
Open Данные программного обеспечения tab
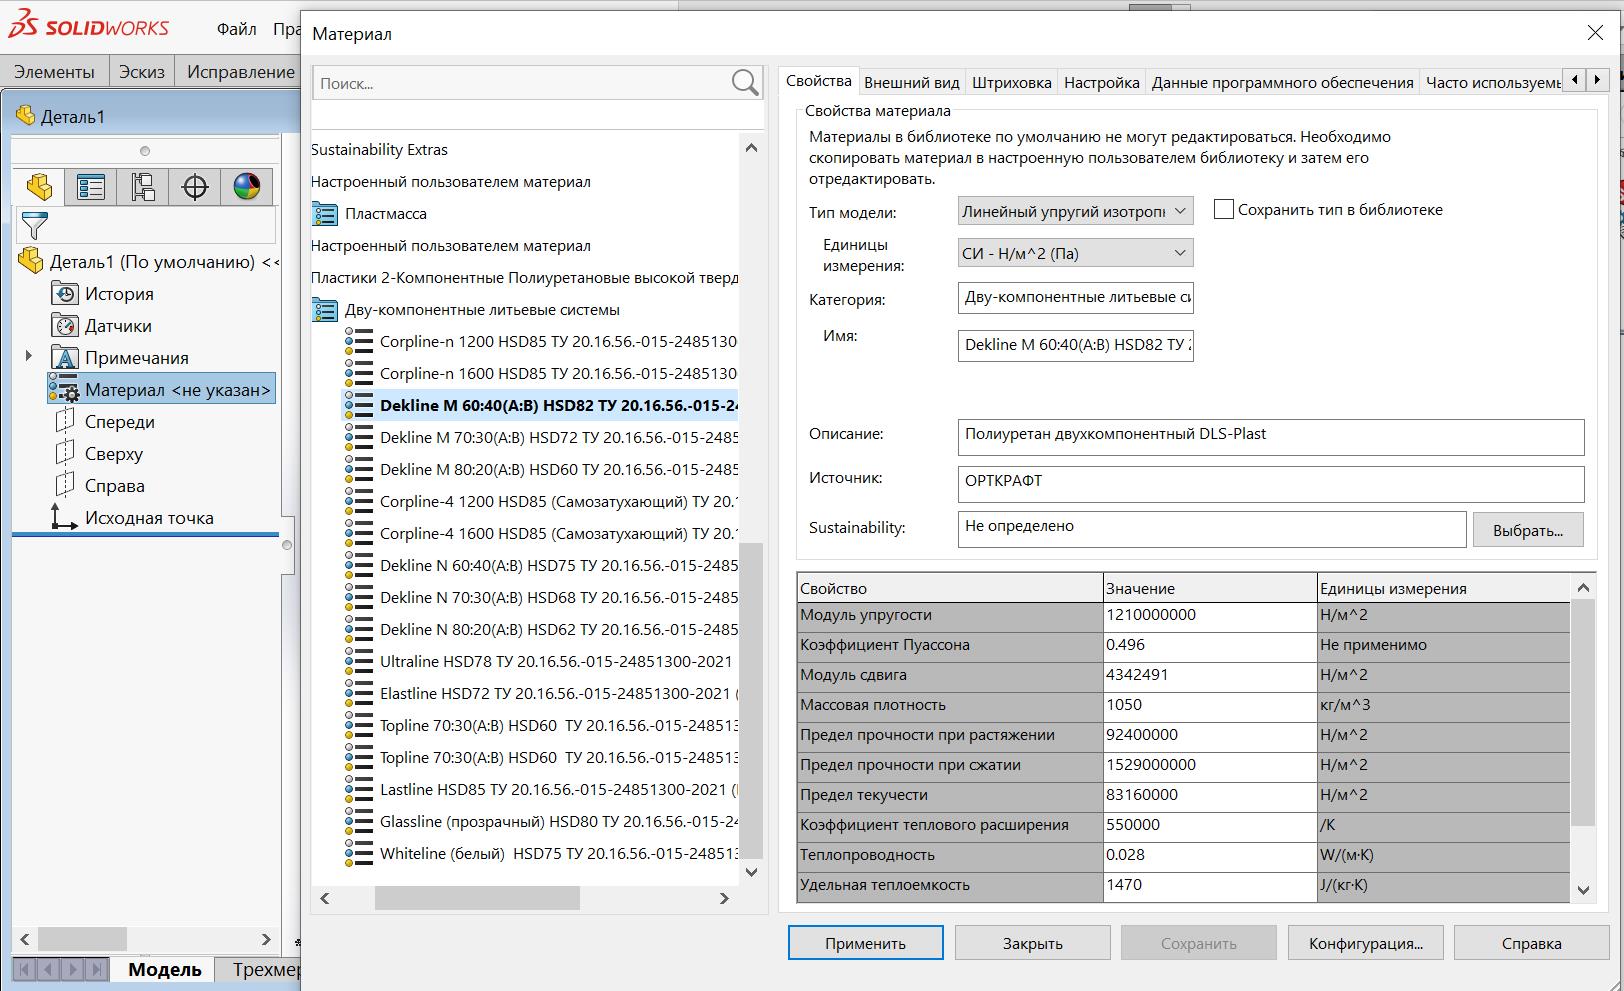(1282, 83)
